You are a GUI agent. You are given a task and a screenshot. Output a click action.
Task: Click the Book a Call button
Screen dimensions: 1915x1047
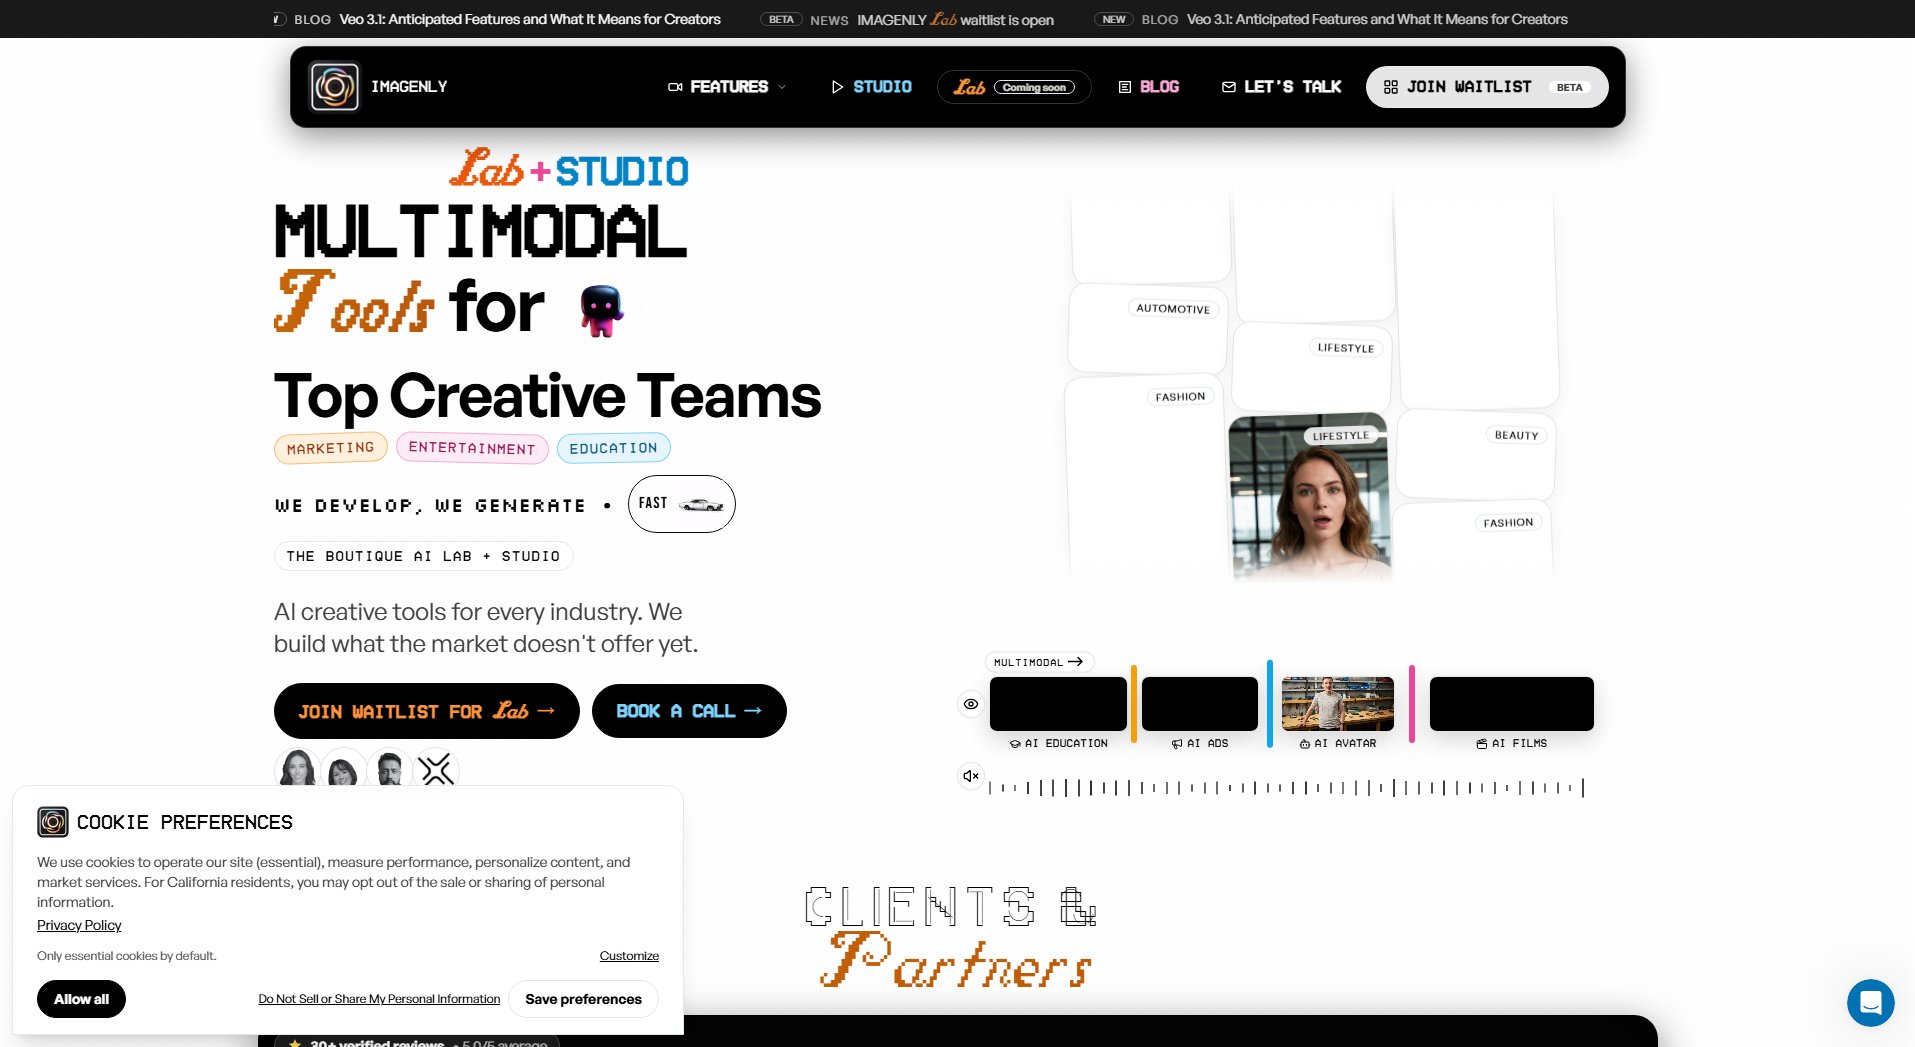tap(689, 711)
